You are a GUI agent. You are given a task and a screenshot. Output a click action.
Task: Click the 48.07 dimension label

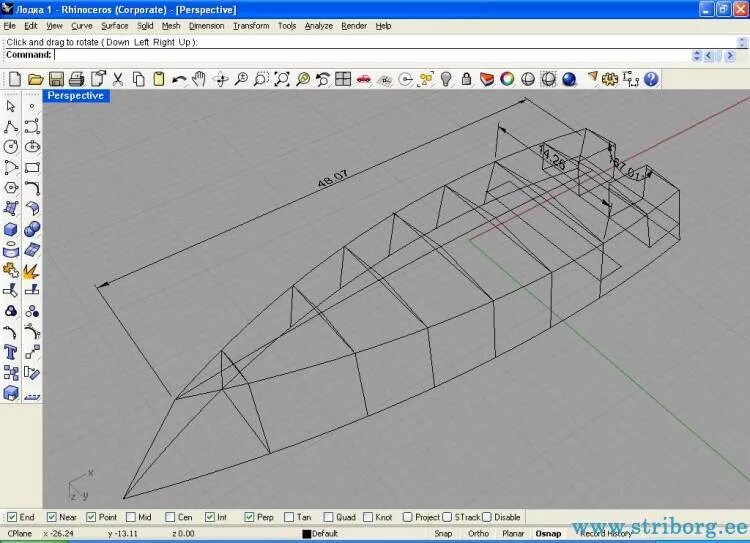coord(333,178)
